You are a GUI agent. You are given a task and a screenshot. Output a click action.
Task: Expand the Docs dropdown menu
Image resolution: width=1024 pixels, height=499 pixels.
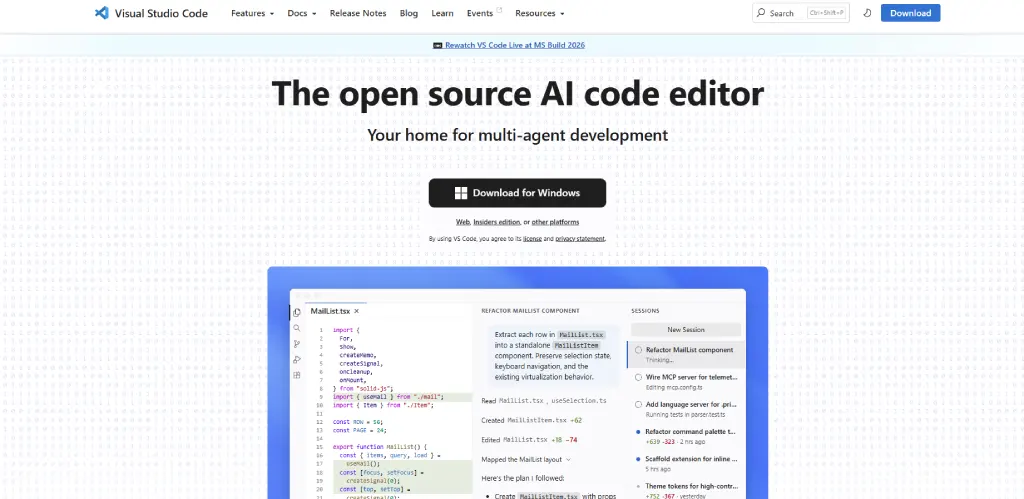coord(302,13)
